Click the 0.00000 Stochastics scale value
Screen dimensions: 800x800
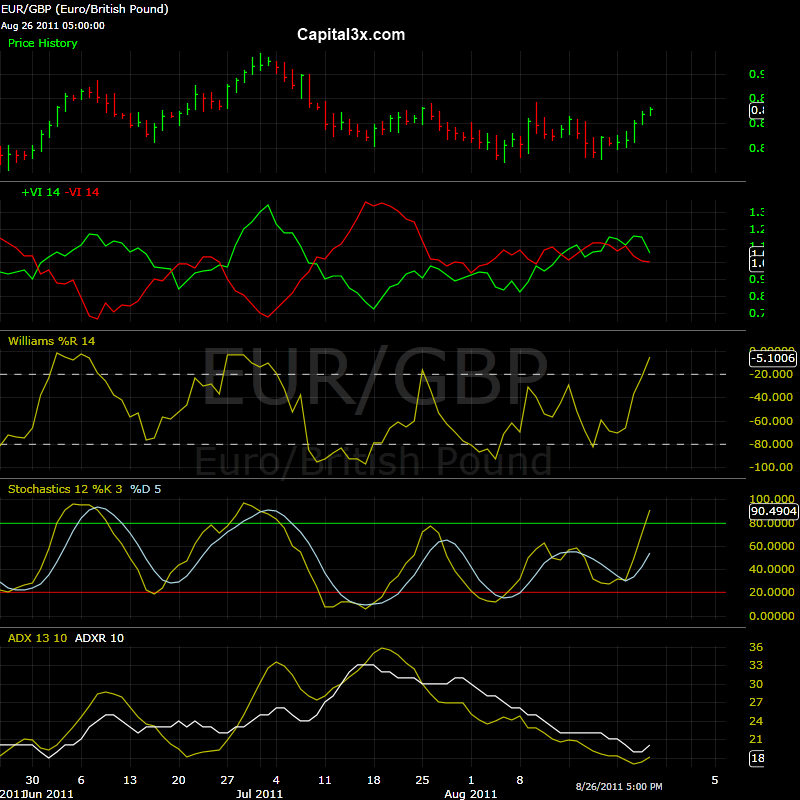pos(772,616)
